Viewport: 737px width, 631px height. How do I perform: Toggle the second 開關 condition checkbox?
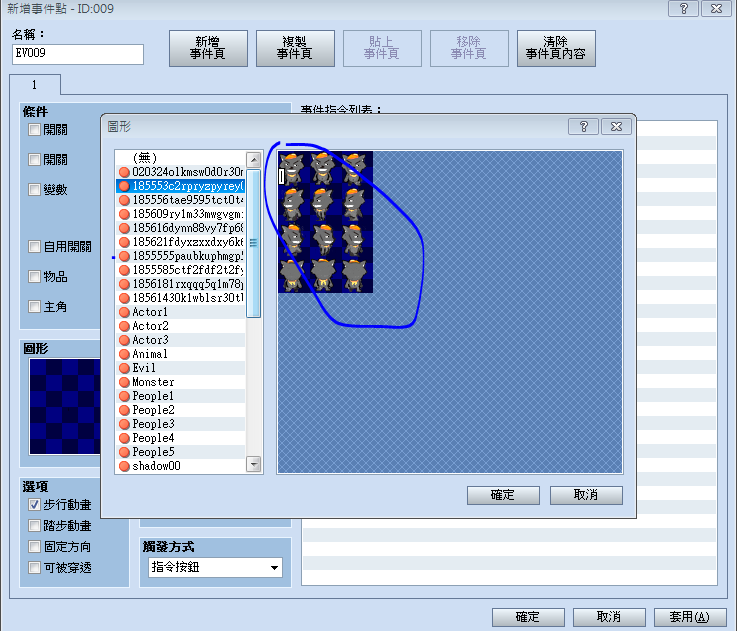click(34, 159)
